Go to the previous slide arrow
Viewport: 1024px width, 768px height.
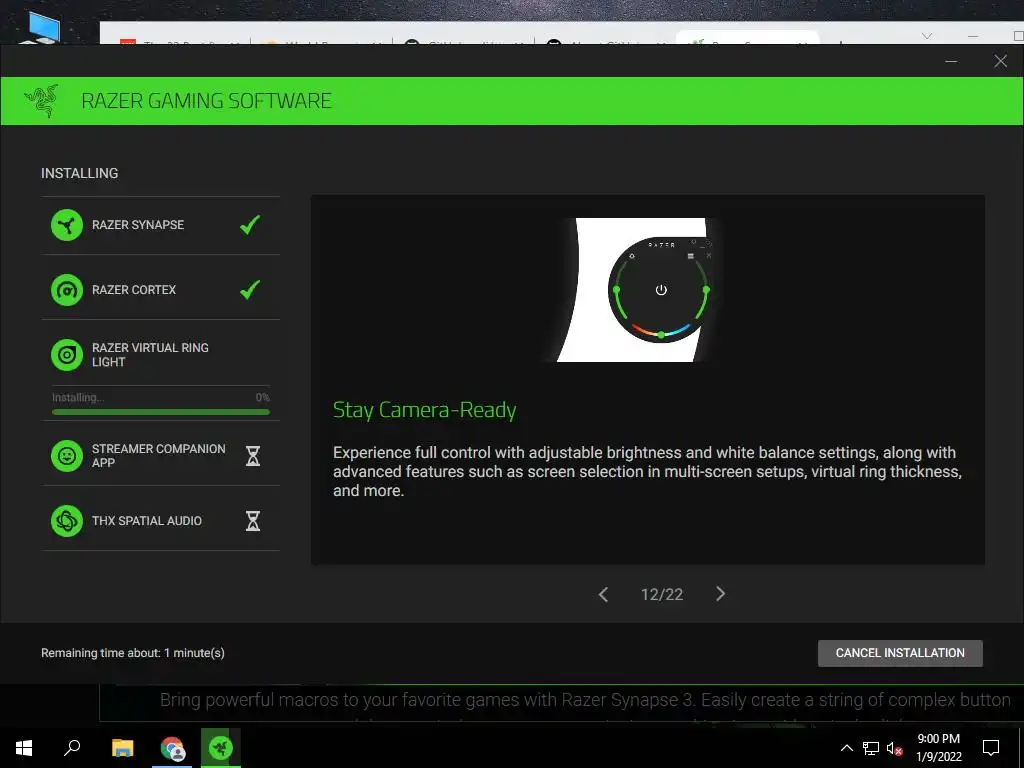(x=603, y=594)
